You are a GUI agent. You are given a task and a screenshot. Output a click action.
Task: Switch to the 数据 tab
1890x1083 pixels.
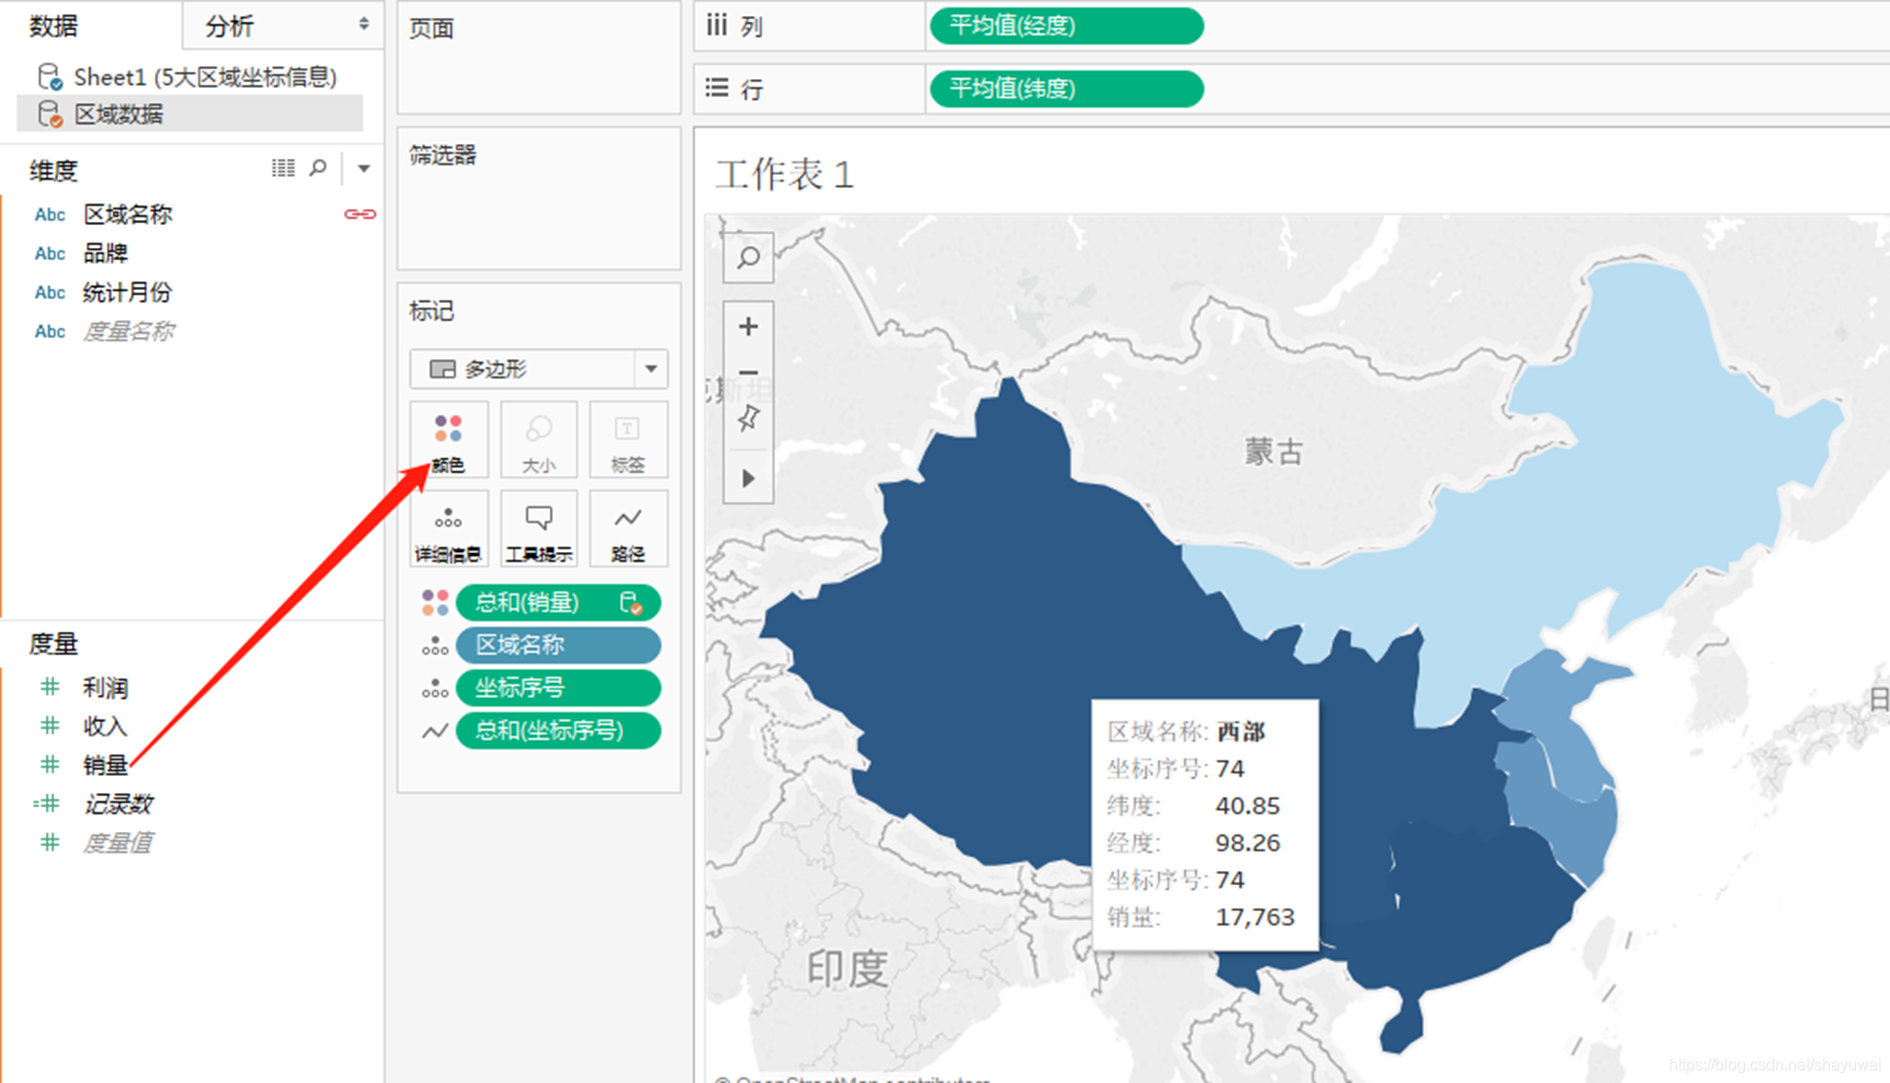click(x=54, y=26)
